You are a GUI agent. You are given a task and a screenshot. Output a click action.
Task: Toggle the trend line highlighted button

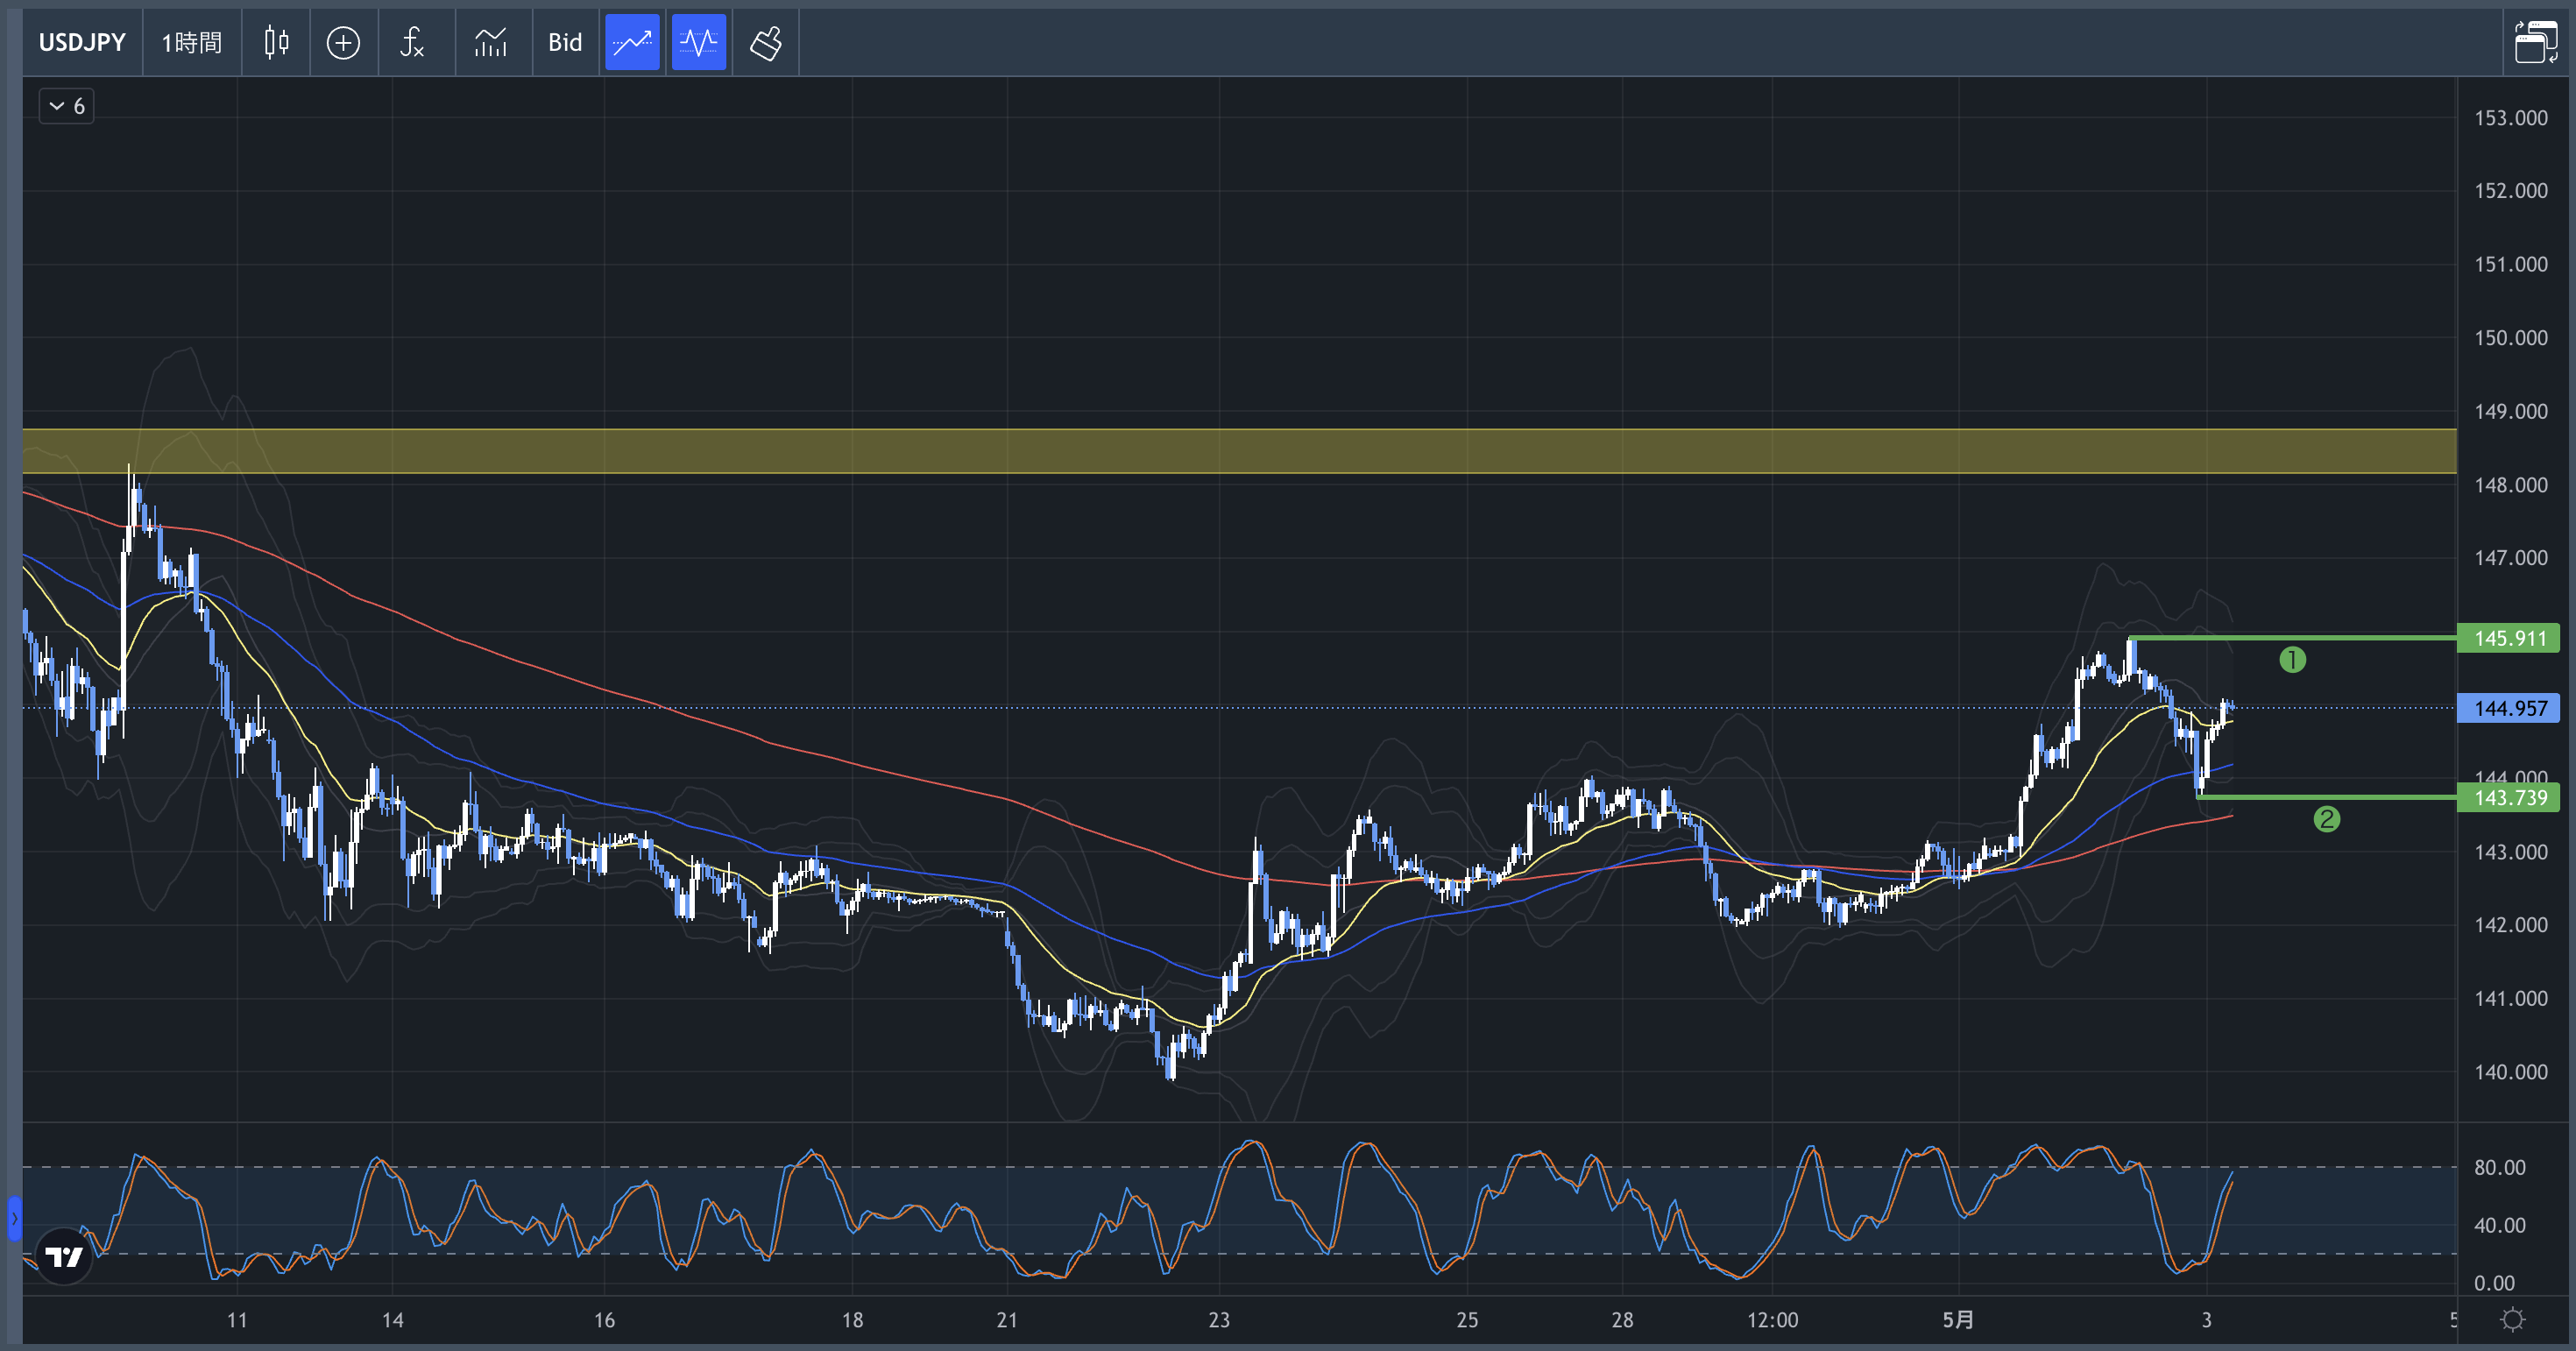632,43
